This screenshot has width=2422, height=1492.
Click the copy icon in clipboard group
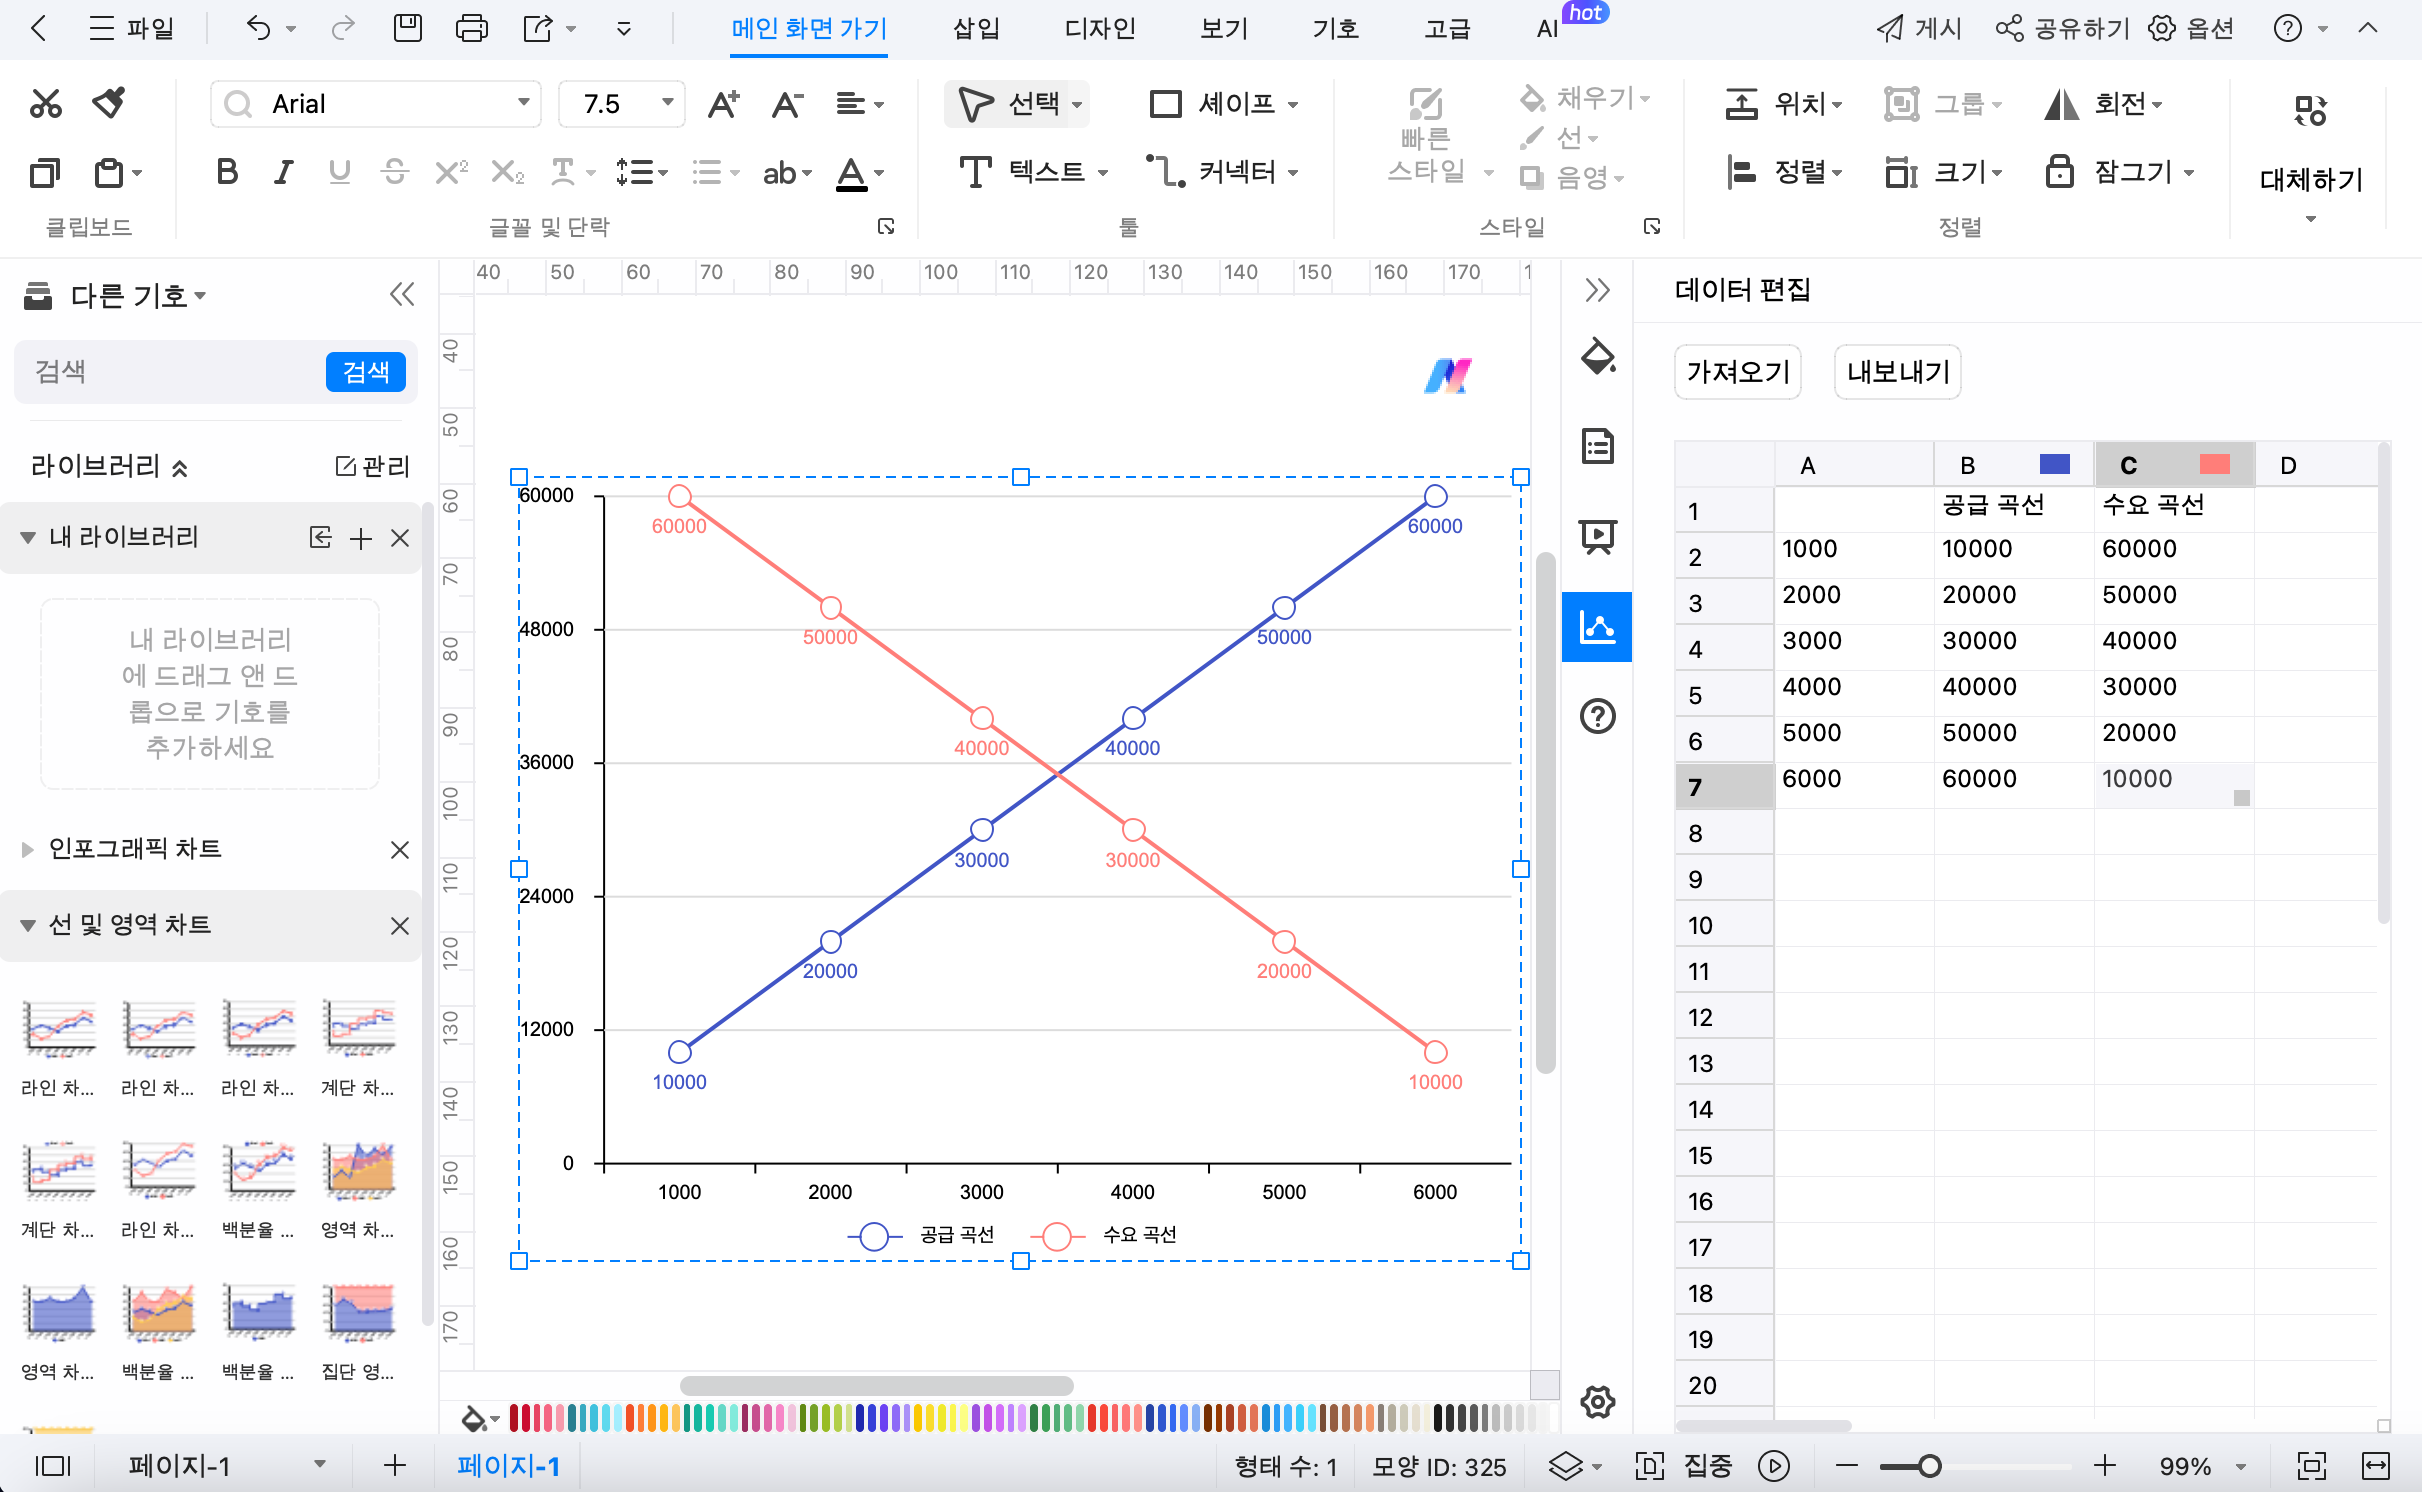[x=44, y=173]
